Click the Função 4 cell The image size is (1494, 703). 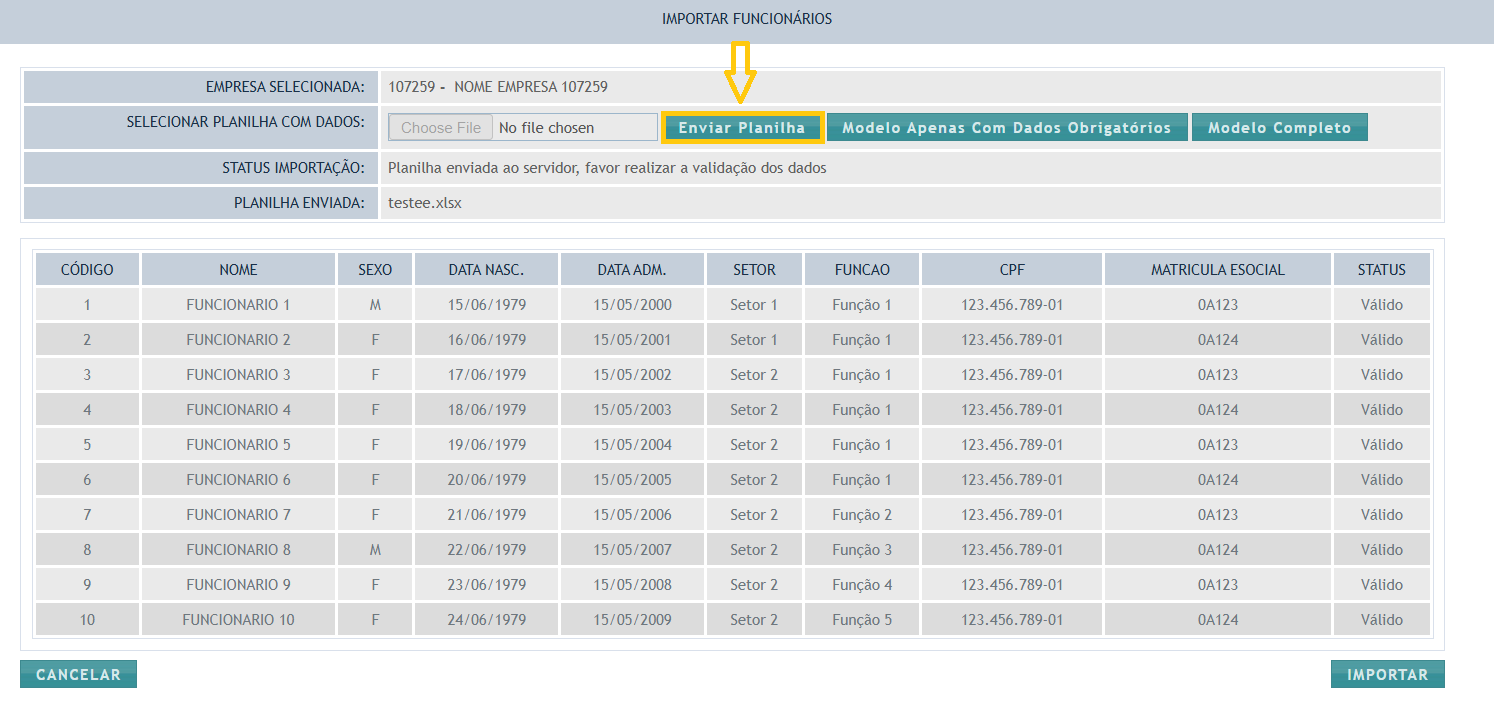[x=862, y=585]
